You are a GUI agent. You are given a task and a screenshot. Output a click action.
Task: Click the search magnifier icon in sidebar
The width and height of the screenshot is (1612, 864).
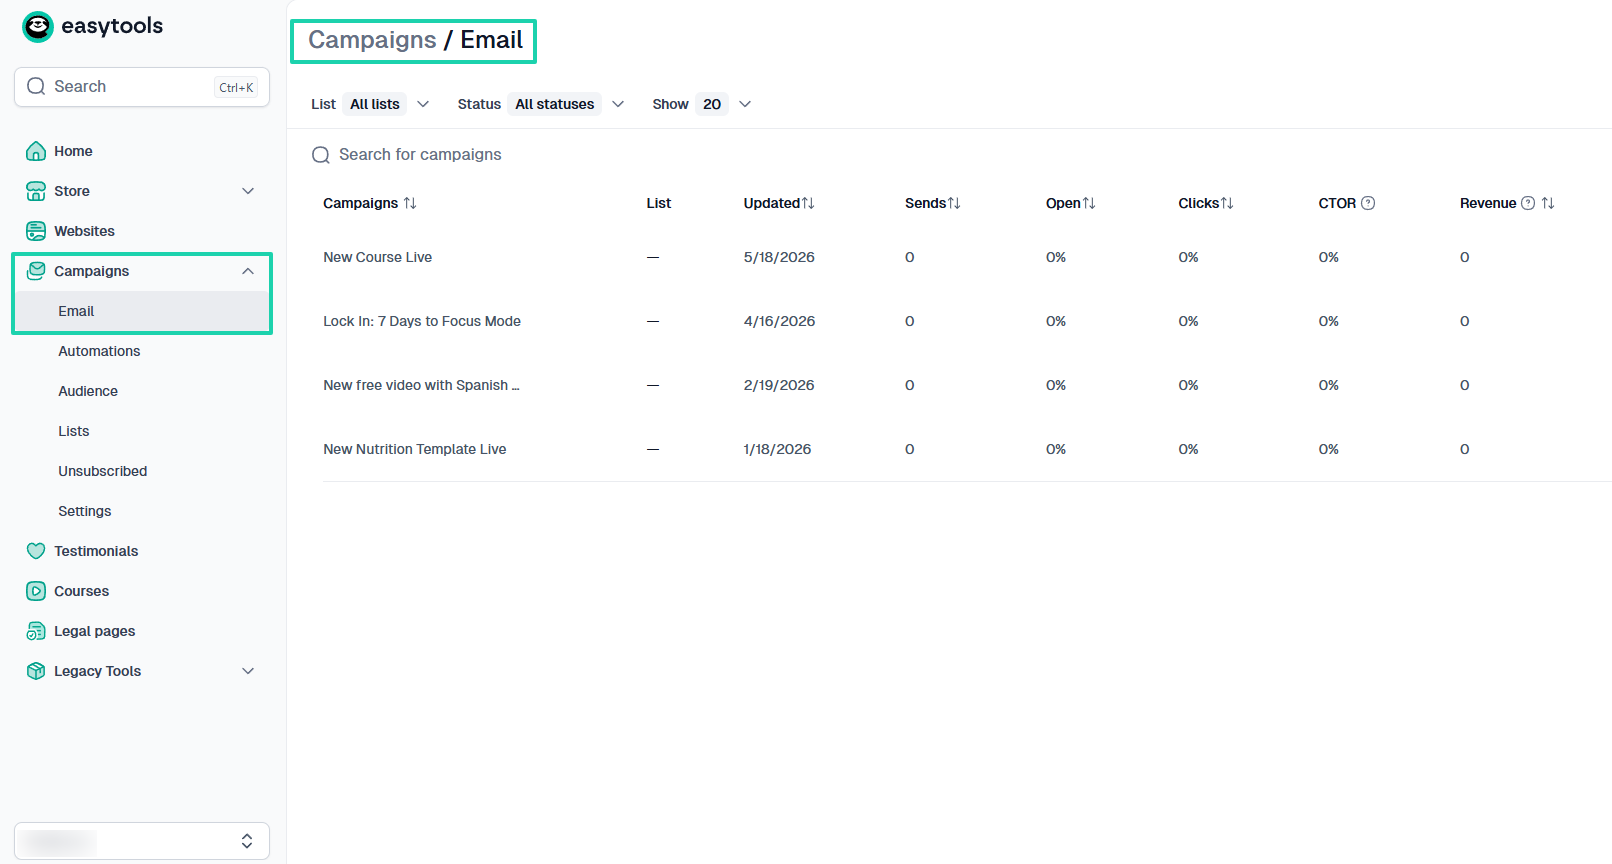coord(36,86)
